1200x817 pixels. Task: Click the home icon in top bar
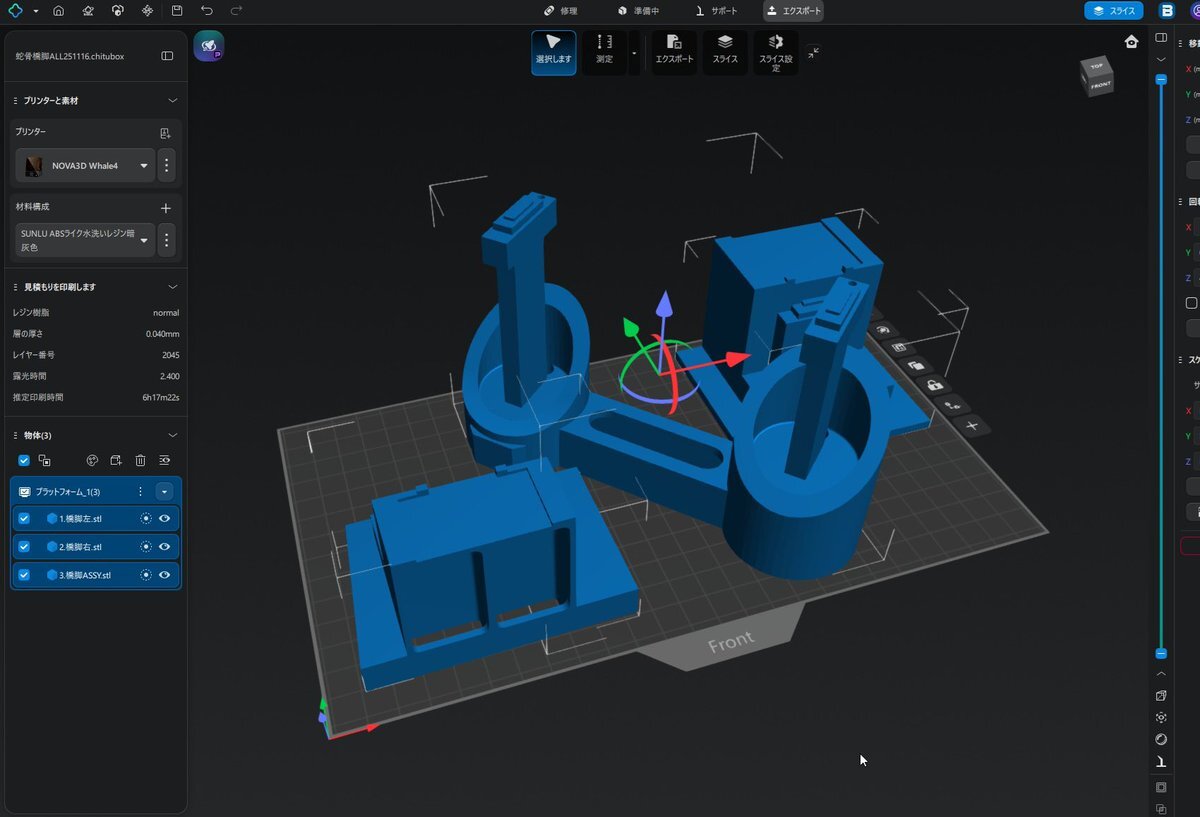pos(58,11)
